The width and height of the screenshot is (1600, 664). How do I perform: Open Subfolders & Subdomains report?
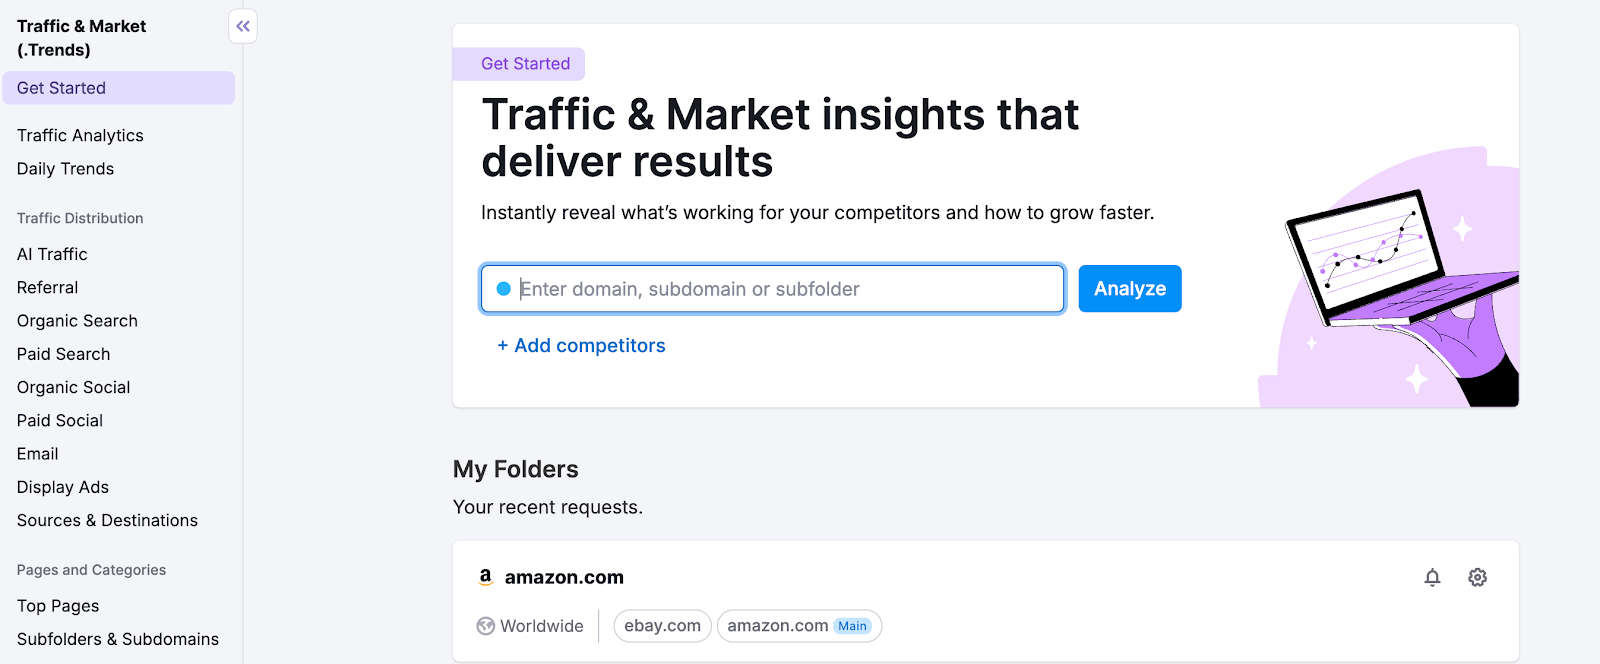[x=117, y=639]
